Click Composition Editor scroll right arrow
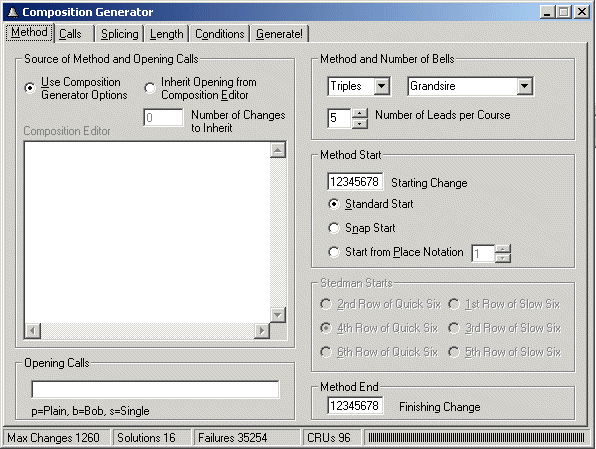Viewport: 596px width, 449px height. pyautogui.click(x=262, y=330)
